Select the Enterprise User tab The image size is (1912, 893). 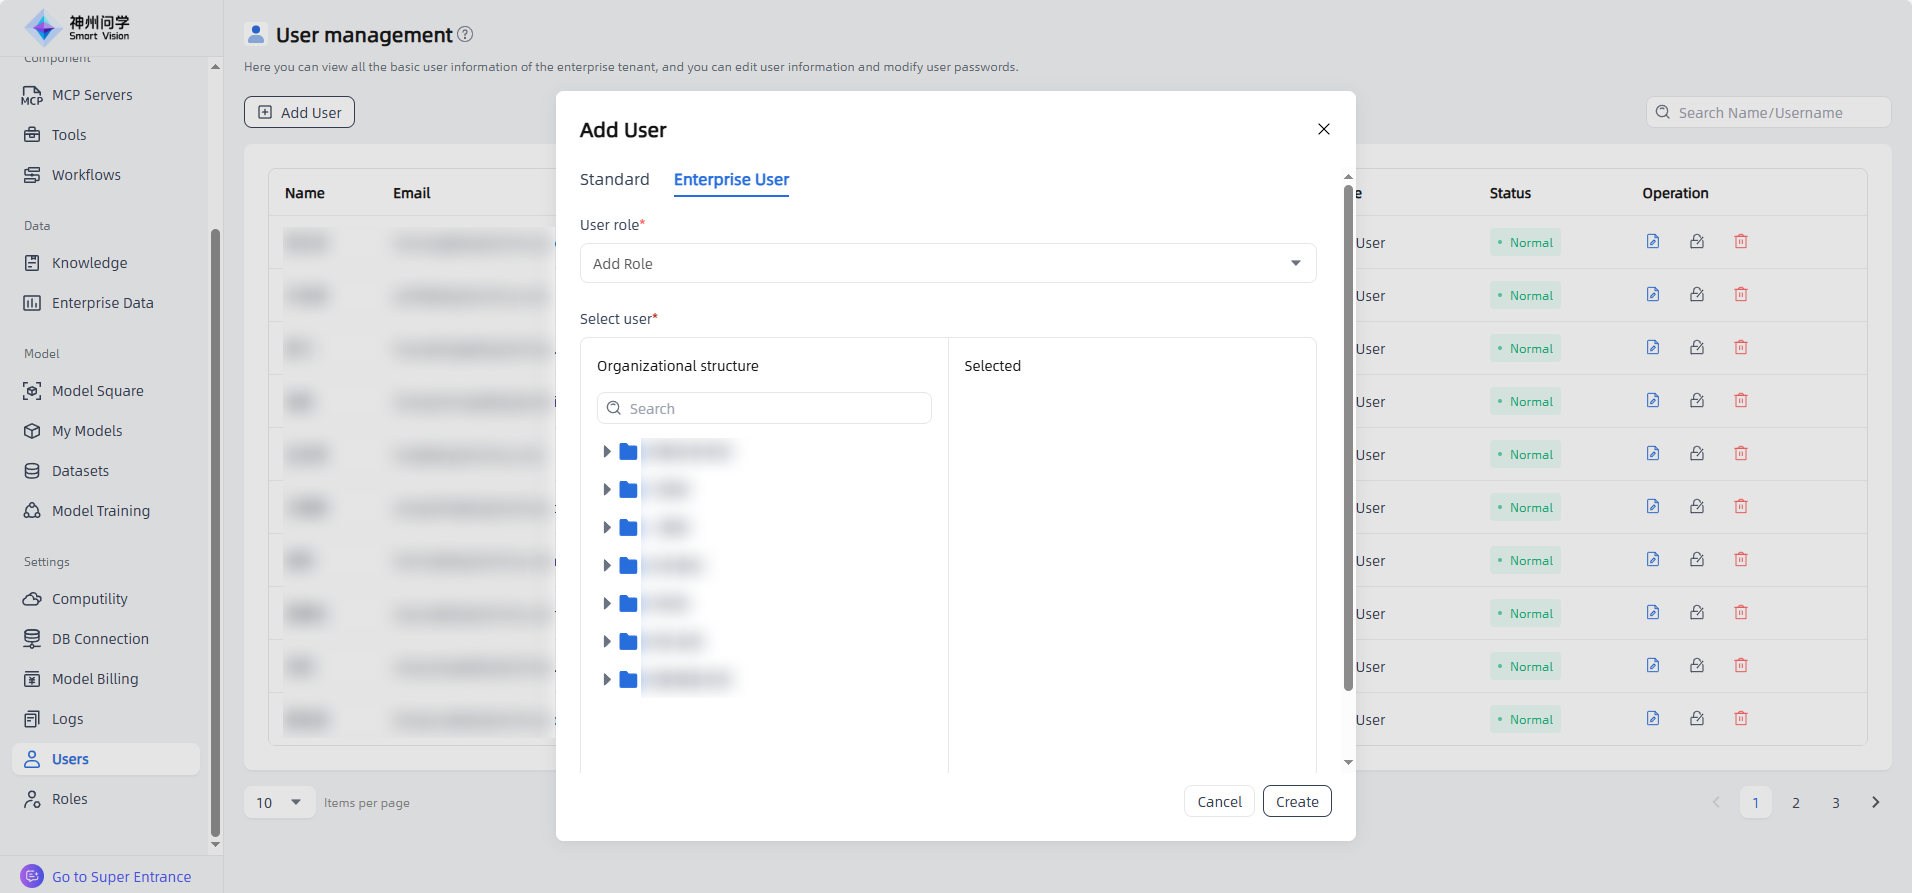(x=731, y=180)
